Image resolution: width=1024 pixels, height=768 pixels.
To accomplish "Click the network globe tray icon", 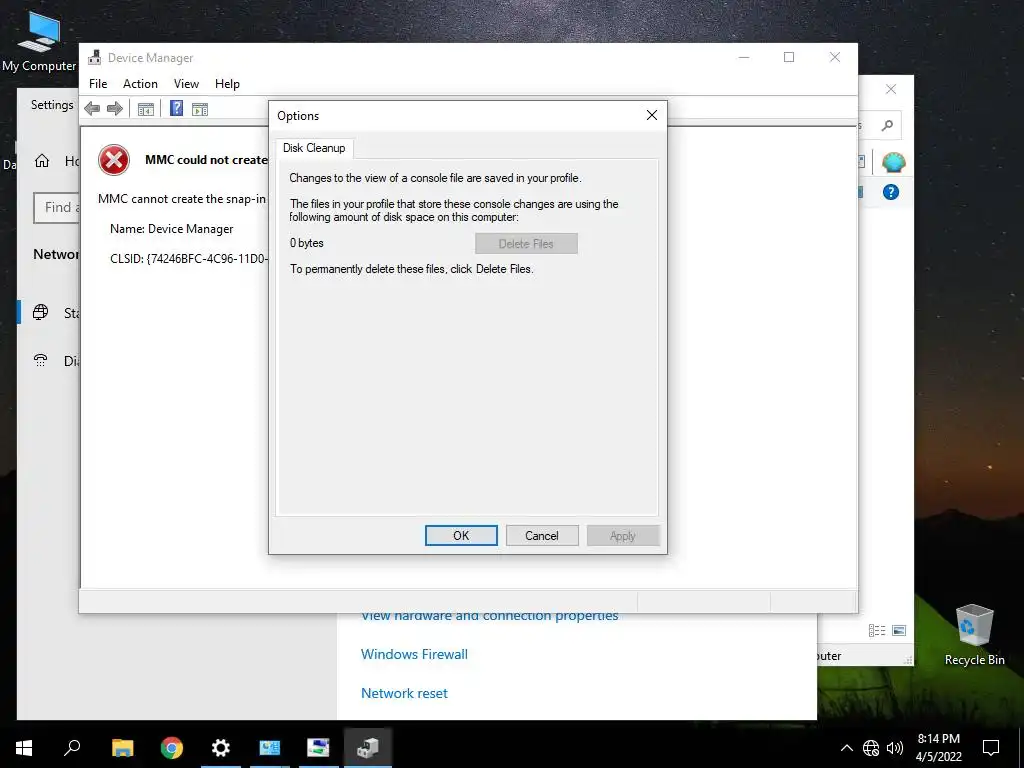I will 871,748.
